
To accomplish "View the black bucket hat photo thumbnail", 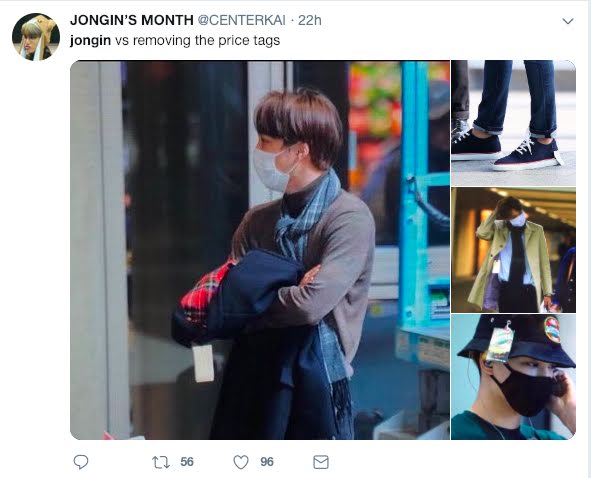I will (x=513, y=377).
